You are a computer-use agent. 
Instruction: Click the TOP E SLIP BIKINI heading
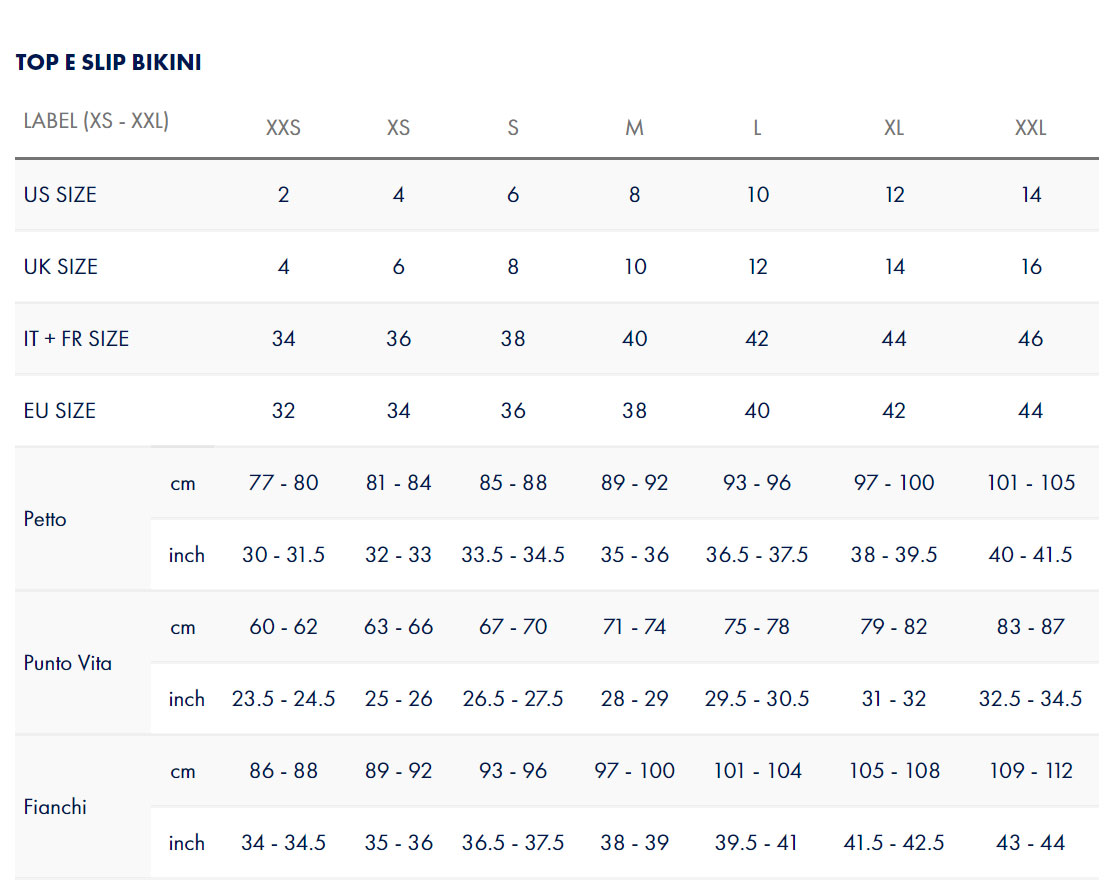click(x=108, y=63)
